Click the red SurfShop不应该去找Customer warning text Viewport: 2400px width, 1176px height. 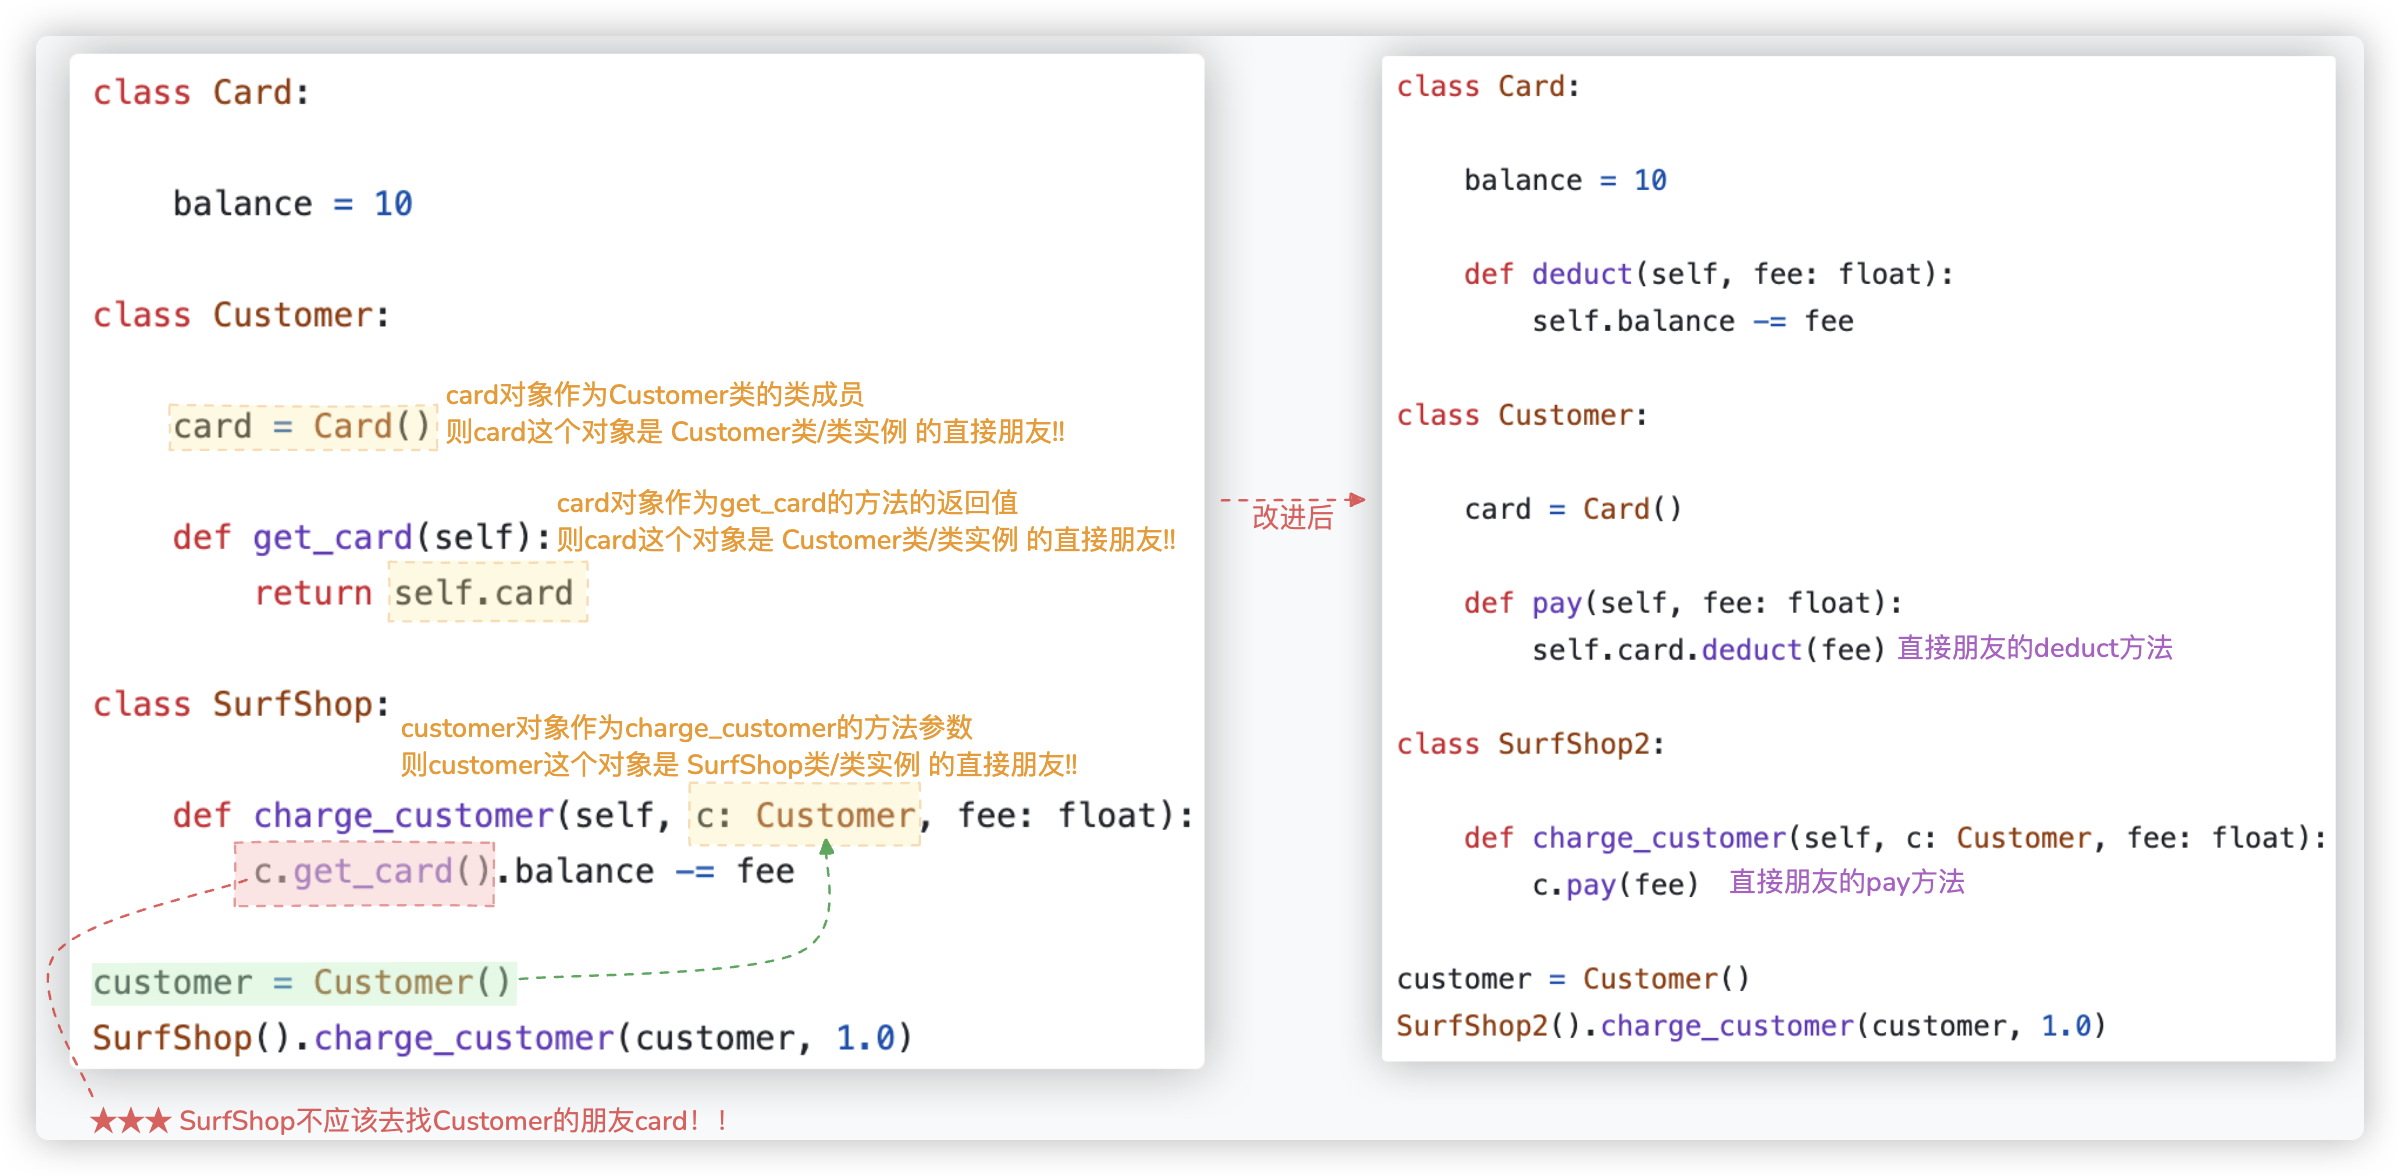455,1121
